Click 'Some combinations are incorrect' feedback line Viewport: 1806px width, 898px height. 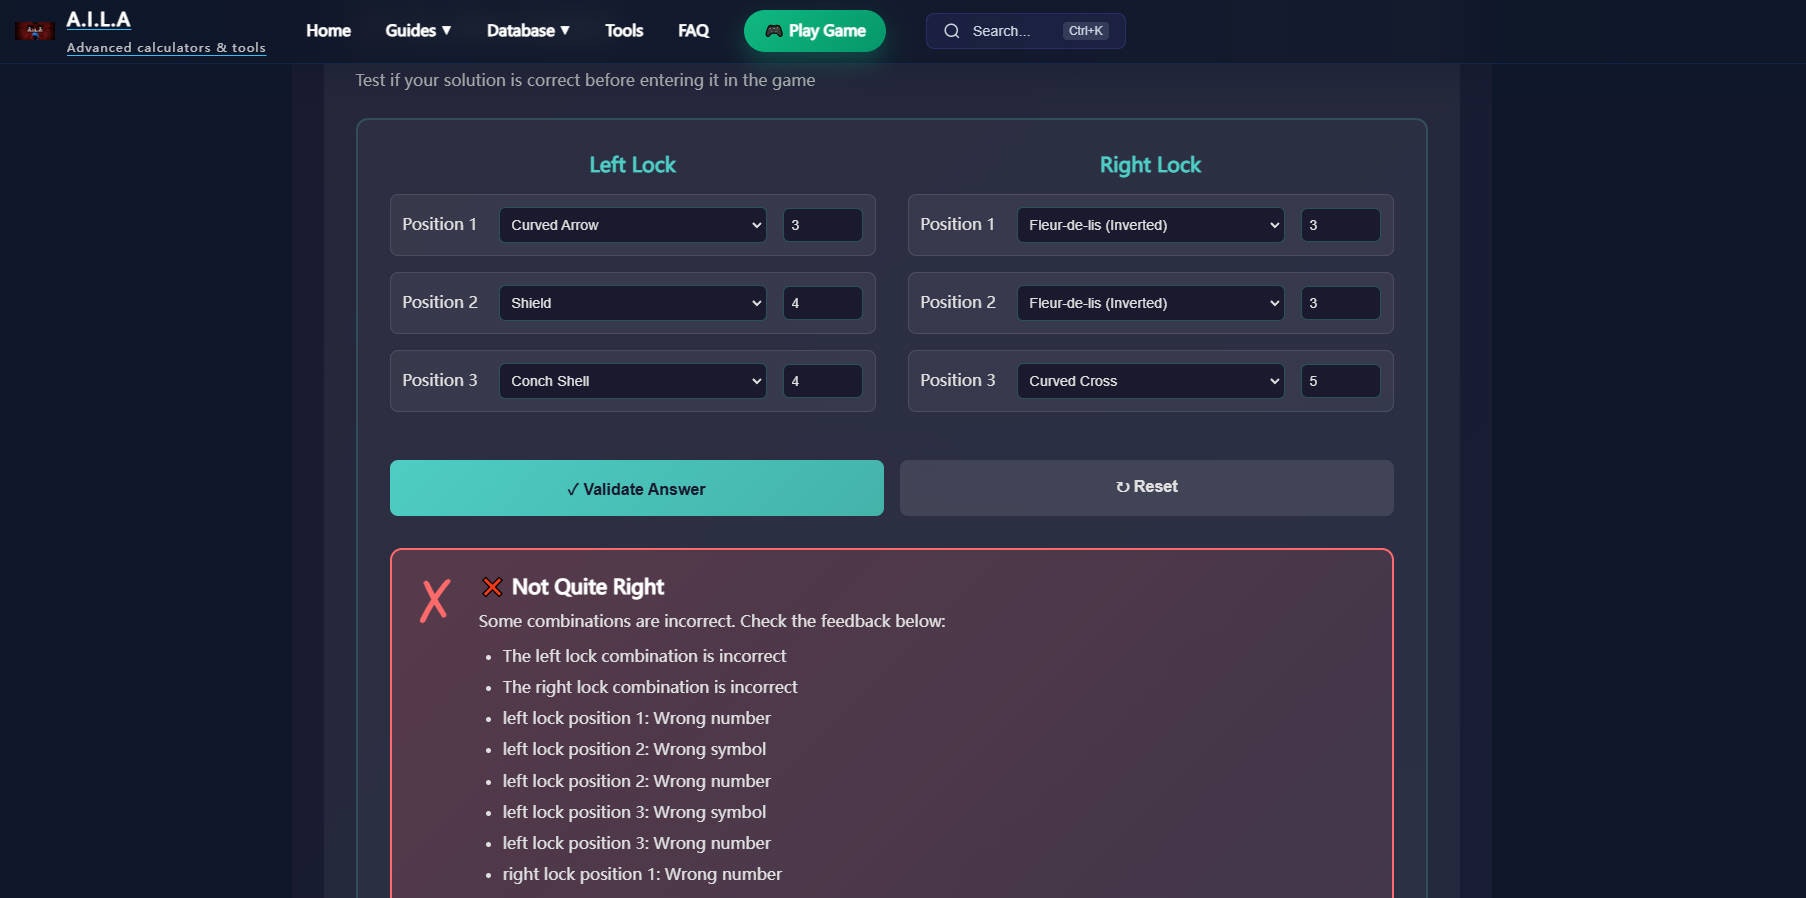pos(712,621)
